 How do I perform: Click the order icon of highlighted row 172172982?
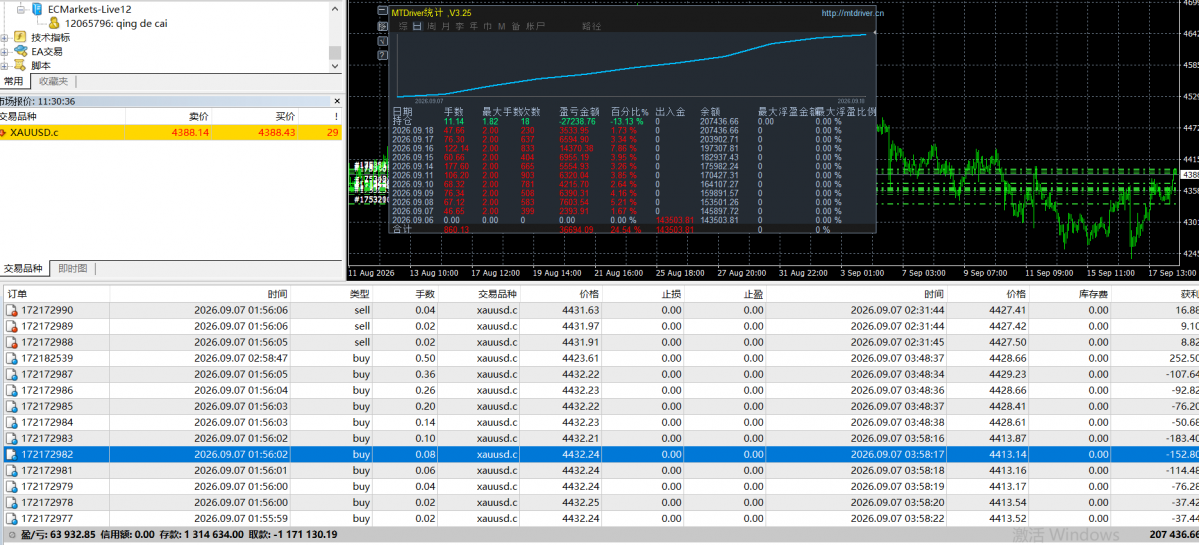pyautogui.click(x=11, y=454)
